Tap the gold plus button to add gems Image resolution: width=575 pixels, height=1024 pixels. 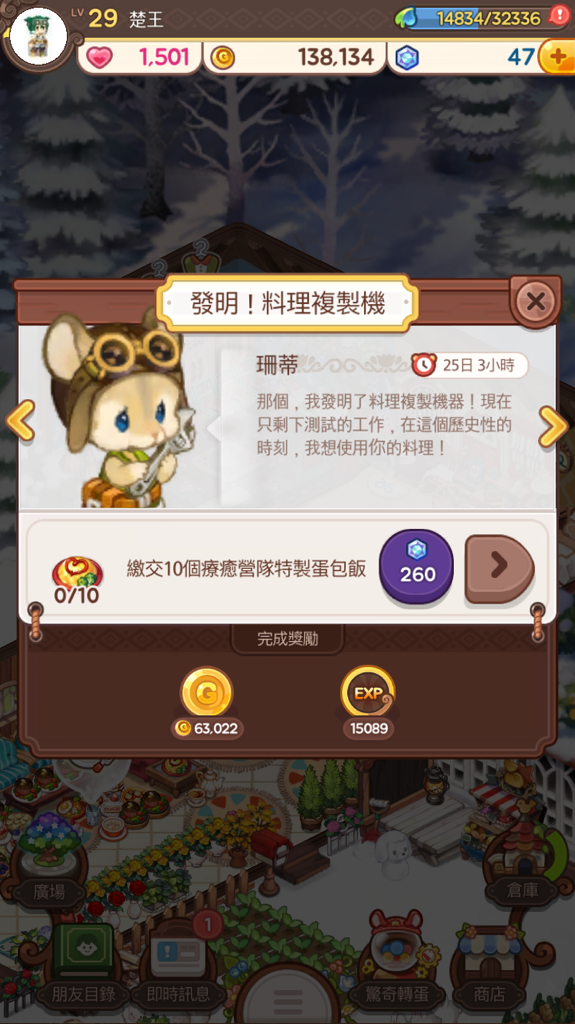click(557, 57)
